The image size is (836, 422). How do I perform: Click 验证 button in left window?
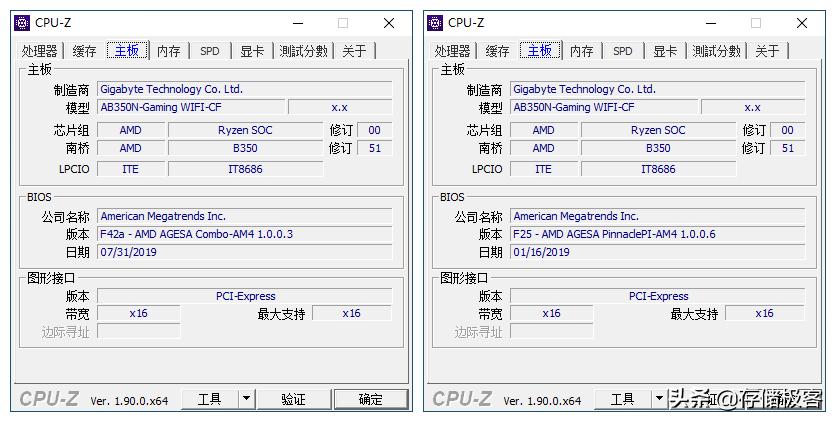click(293, 399)
